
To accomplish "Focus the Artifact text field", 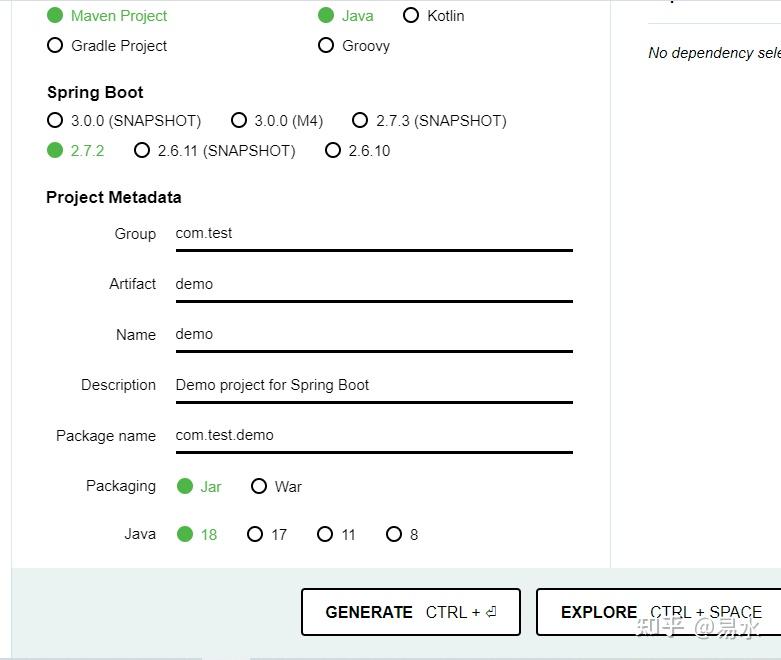I will tap(373, 284).
